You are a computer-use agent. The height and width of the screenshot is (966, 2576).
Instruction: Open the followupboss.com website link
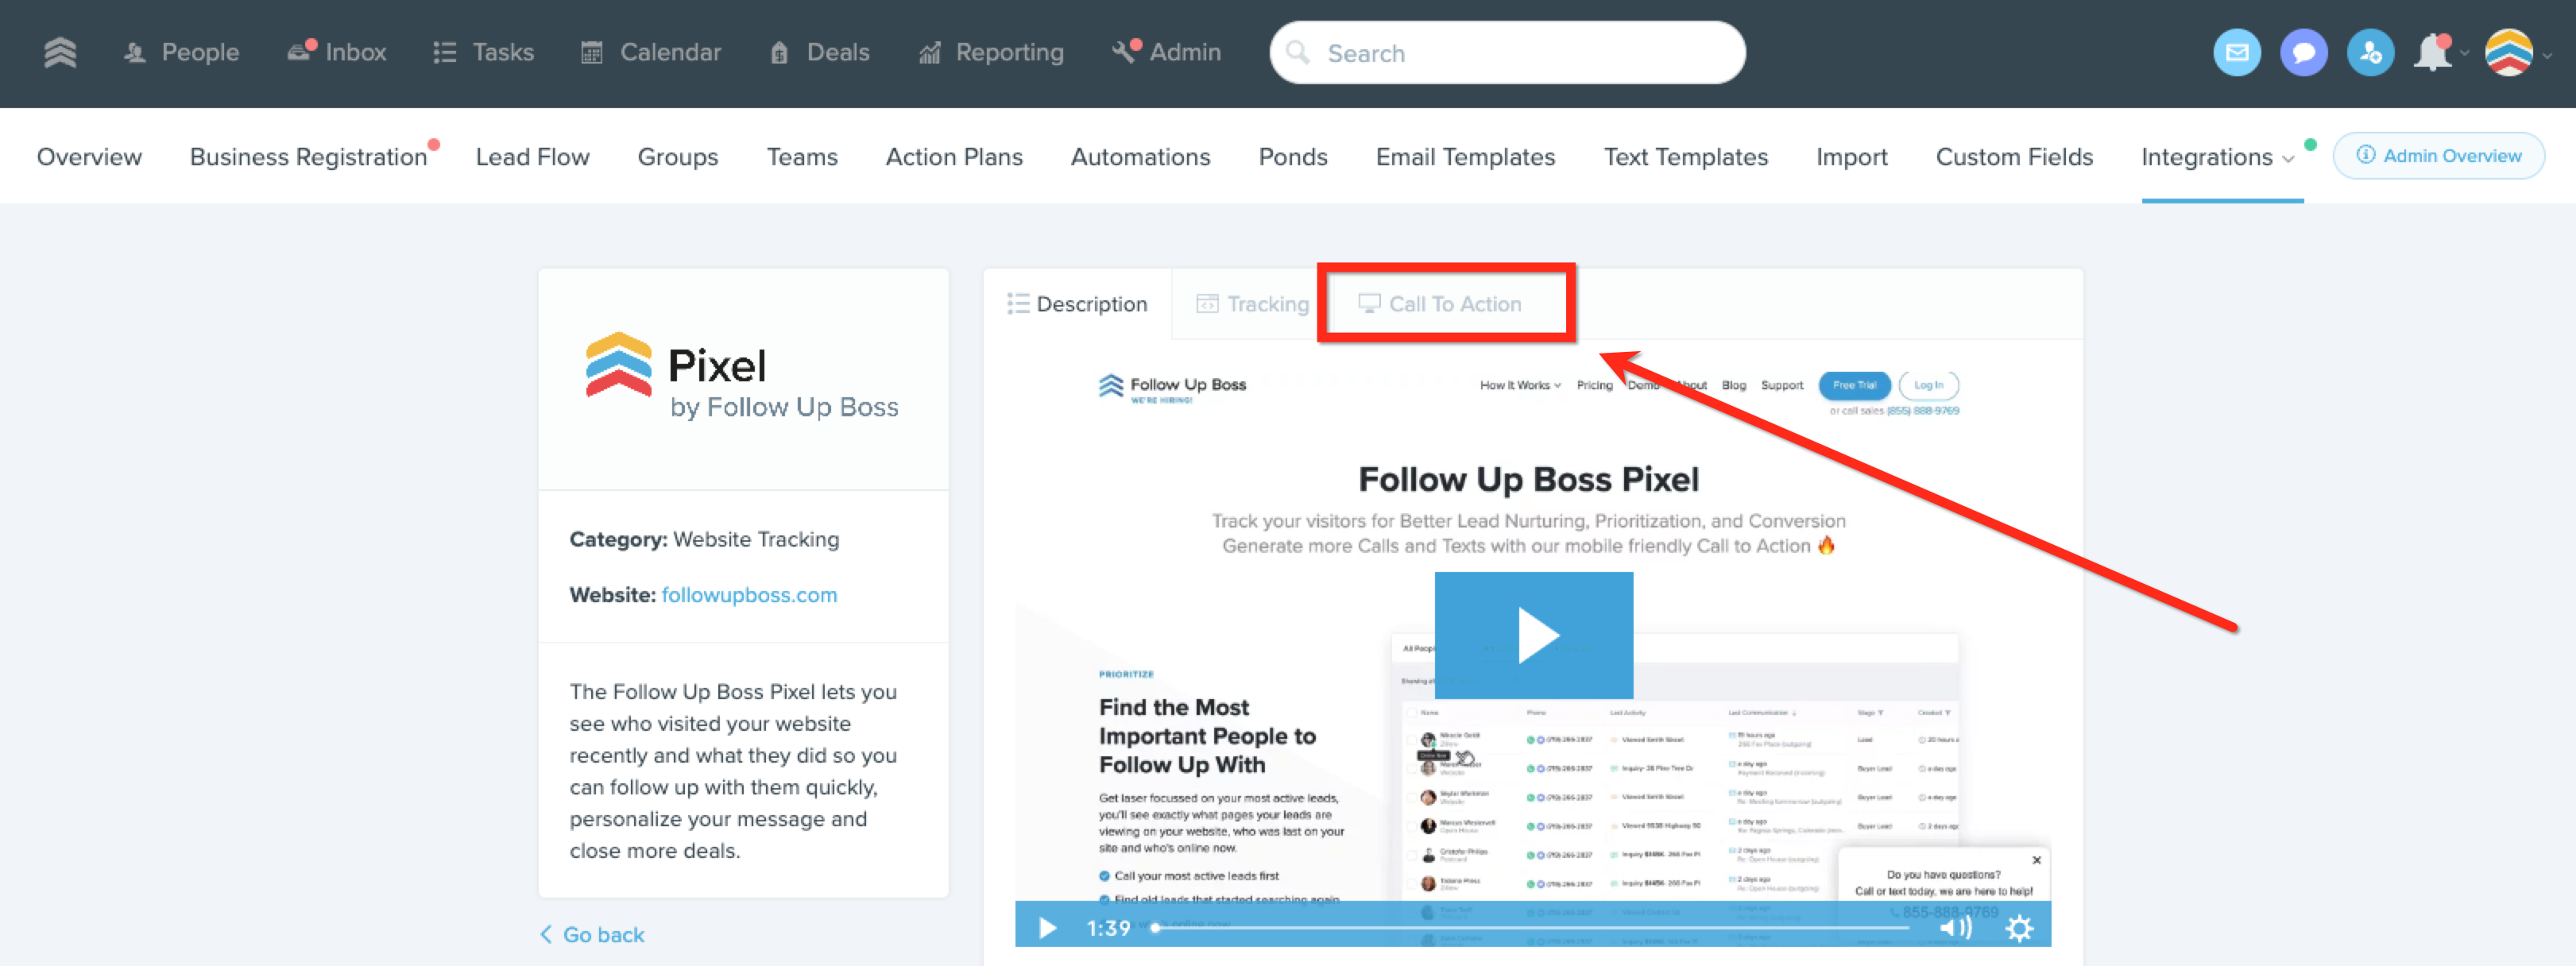749,595
